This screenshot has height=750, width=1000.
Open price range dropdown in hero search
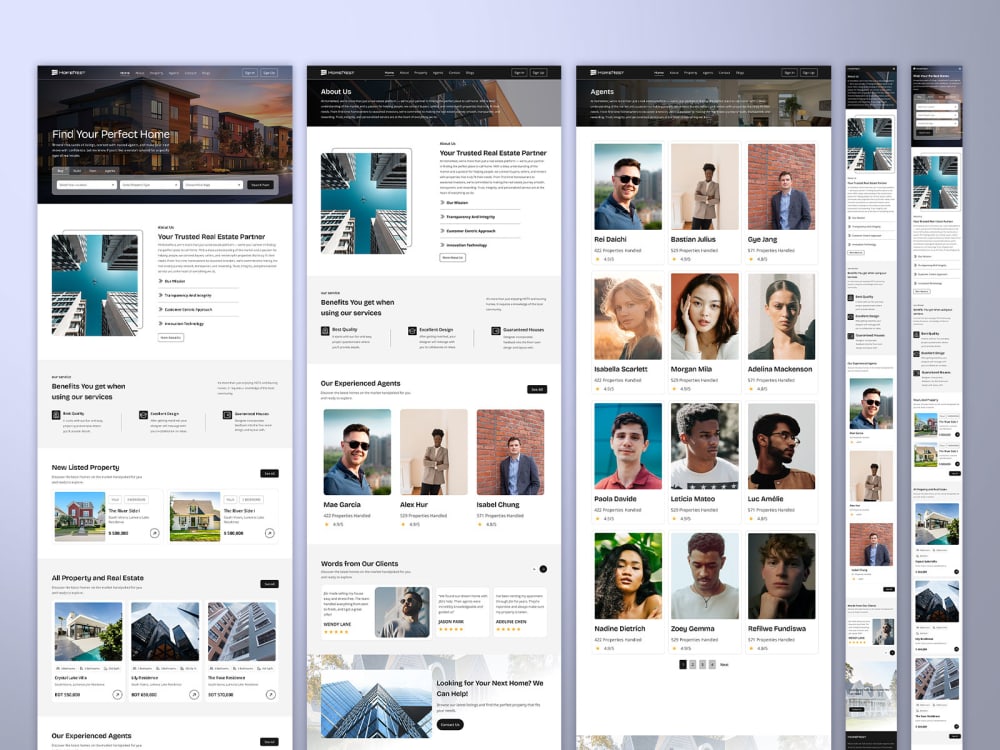[x=213, y=185]
